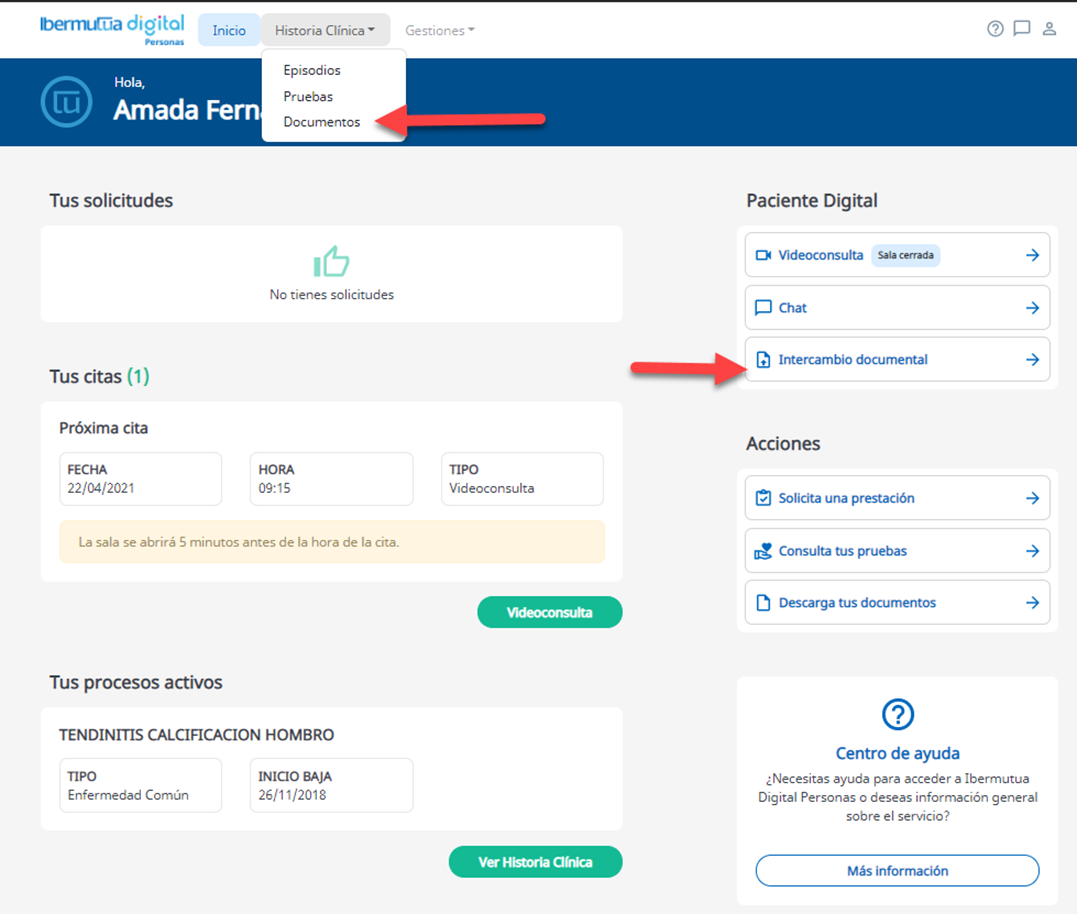Viewport: 1077px width, 914px height.
Task: Click the sala se abrirá notice banner
Action: 332,542
